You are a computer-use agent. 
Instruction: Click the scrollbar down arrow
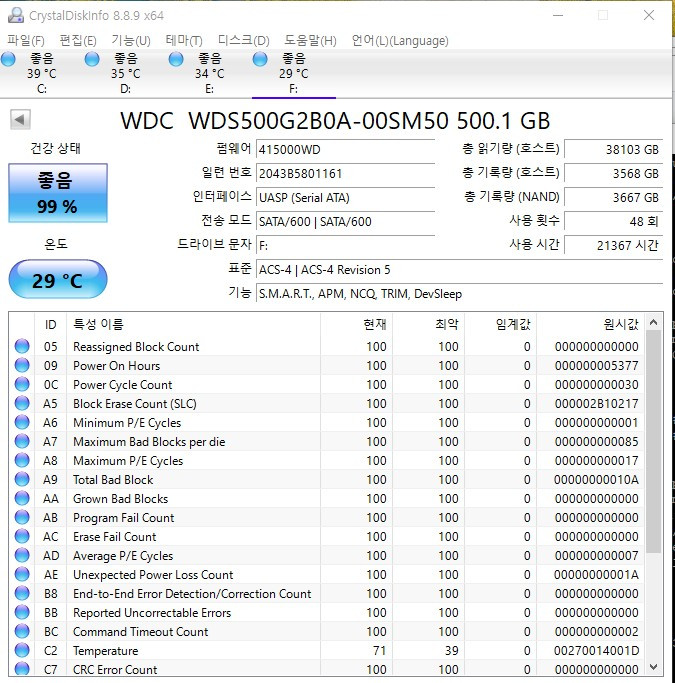(653, 667)
